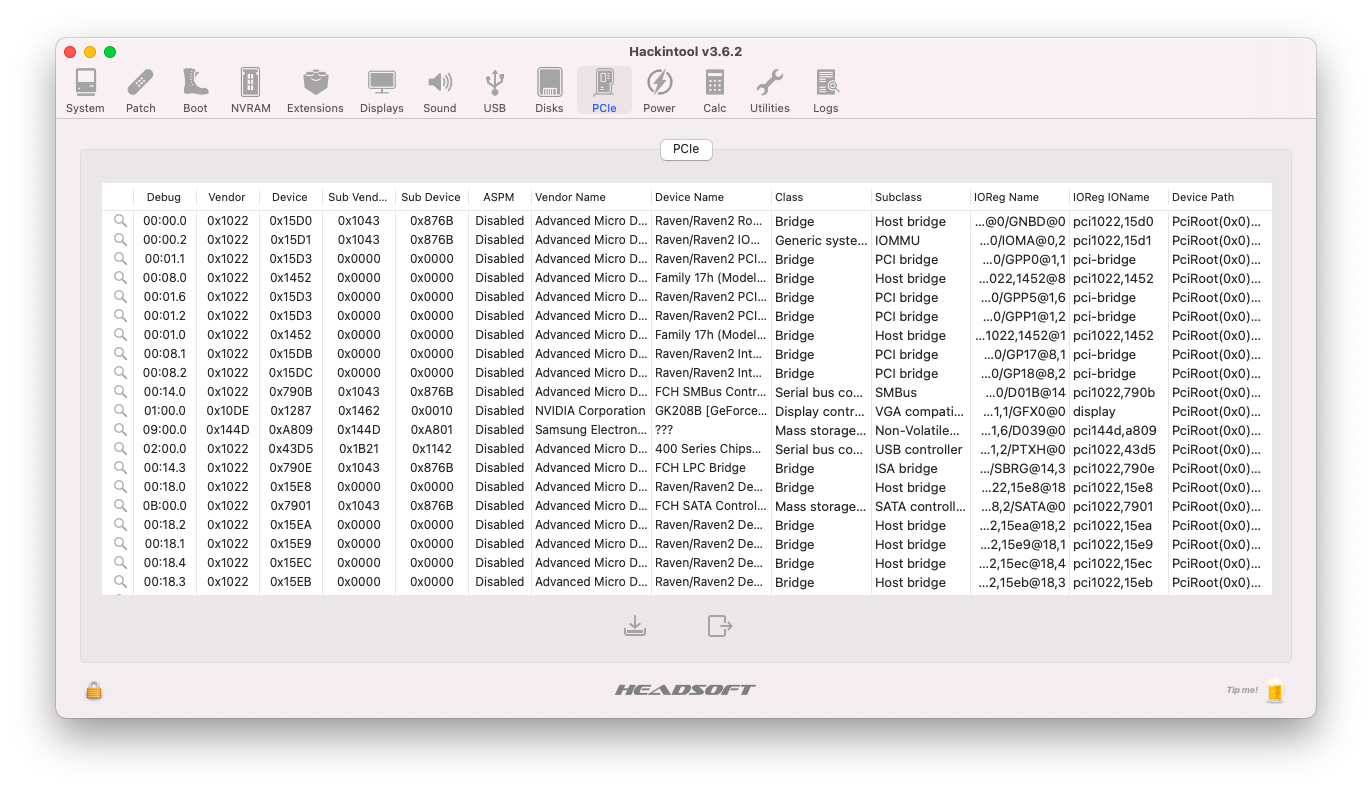
Task: Sort by the Sub Device column header
Action: [x=431, y=197]
